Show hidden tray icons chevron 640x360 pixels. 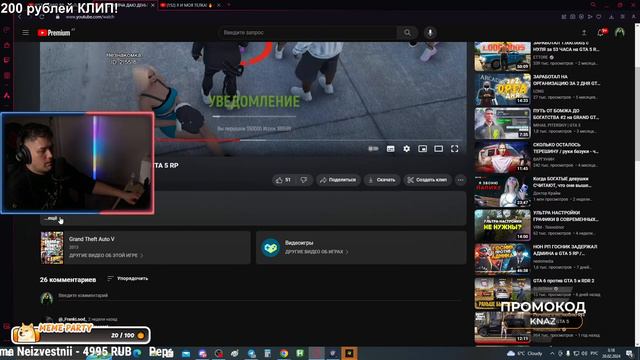[x=552, y=353]
